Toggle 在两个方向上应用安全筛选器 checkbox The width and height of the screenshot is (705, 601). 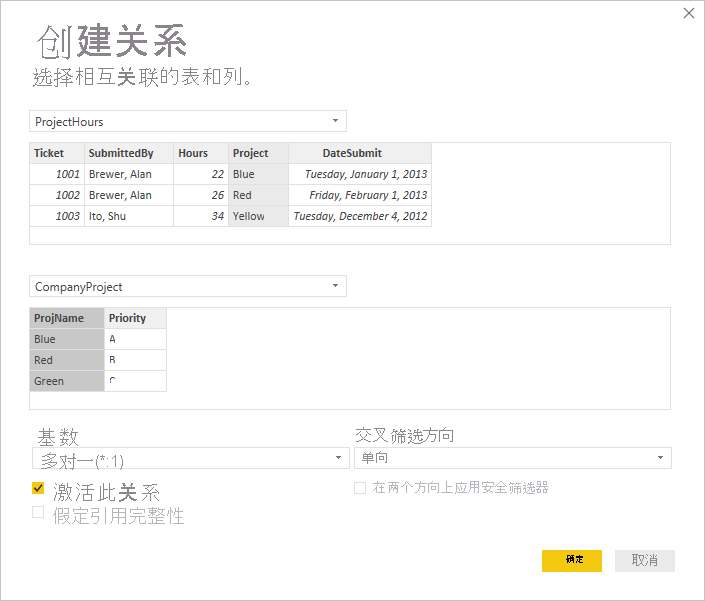pos(360,488)
